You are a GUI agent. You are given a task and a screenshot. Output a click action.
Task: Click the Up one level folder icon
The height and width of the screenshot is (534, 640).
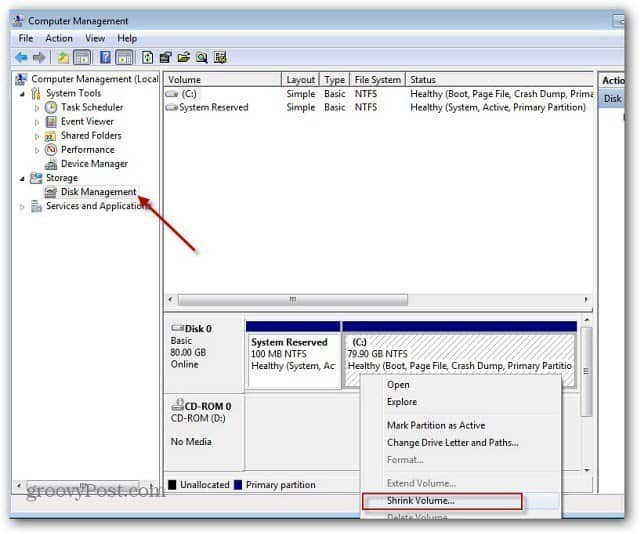(x=63, y=58)
